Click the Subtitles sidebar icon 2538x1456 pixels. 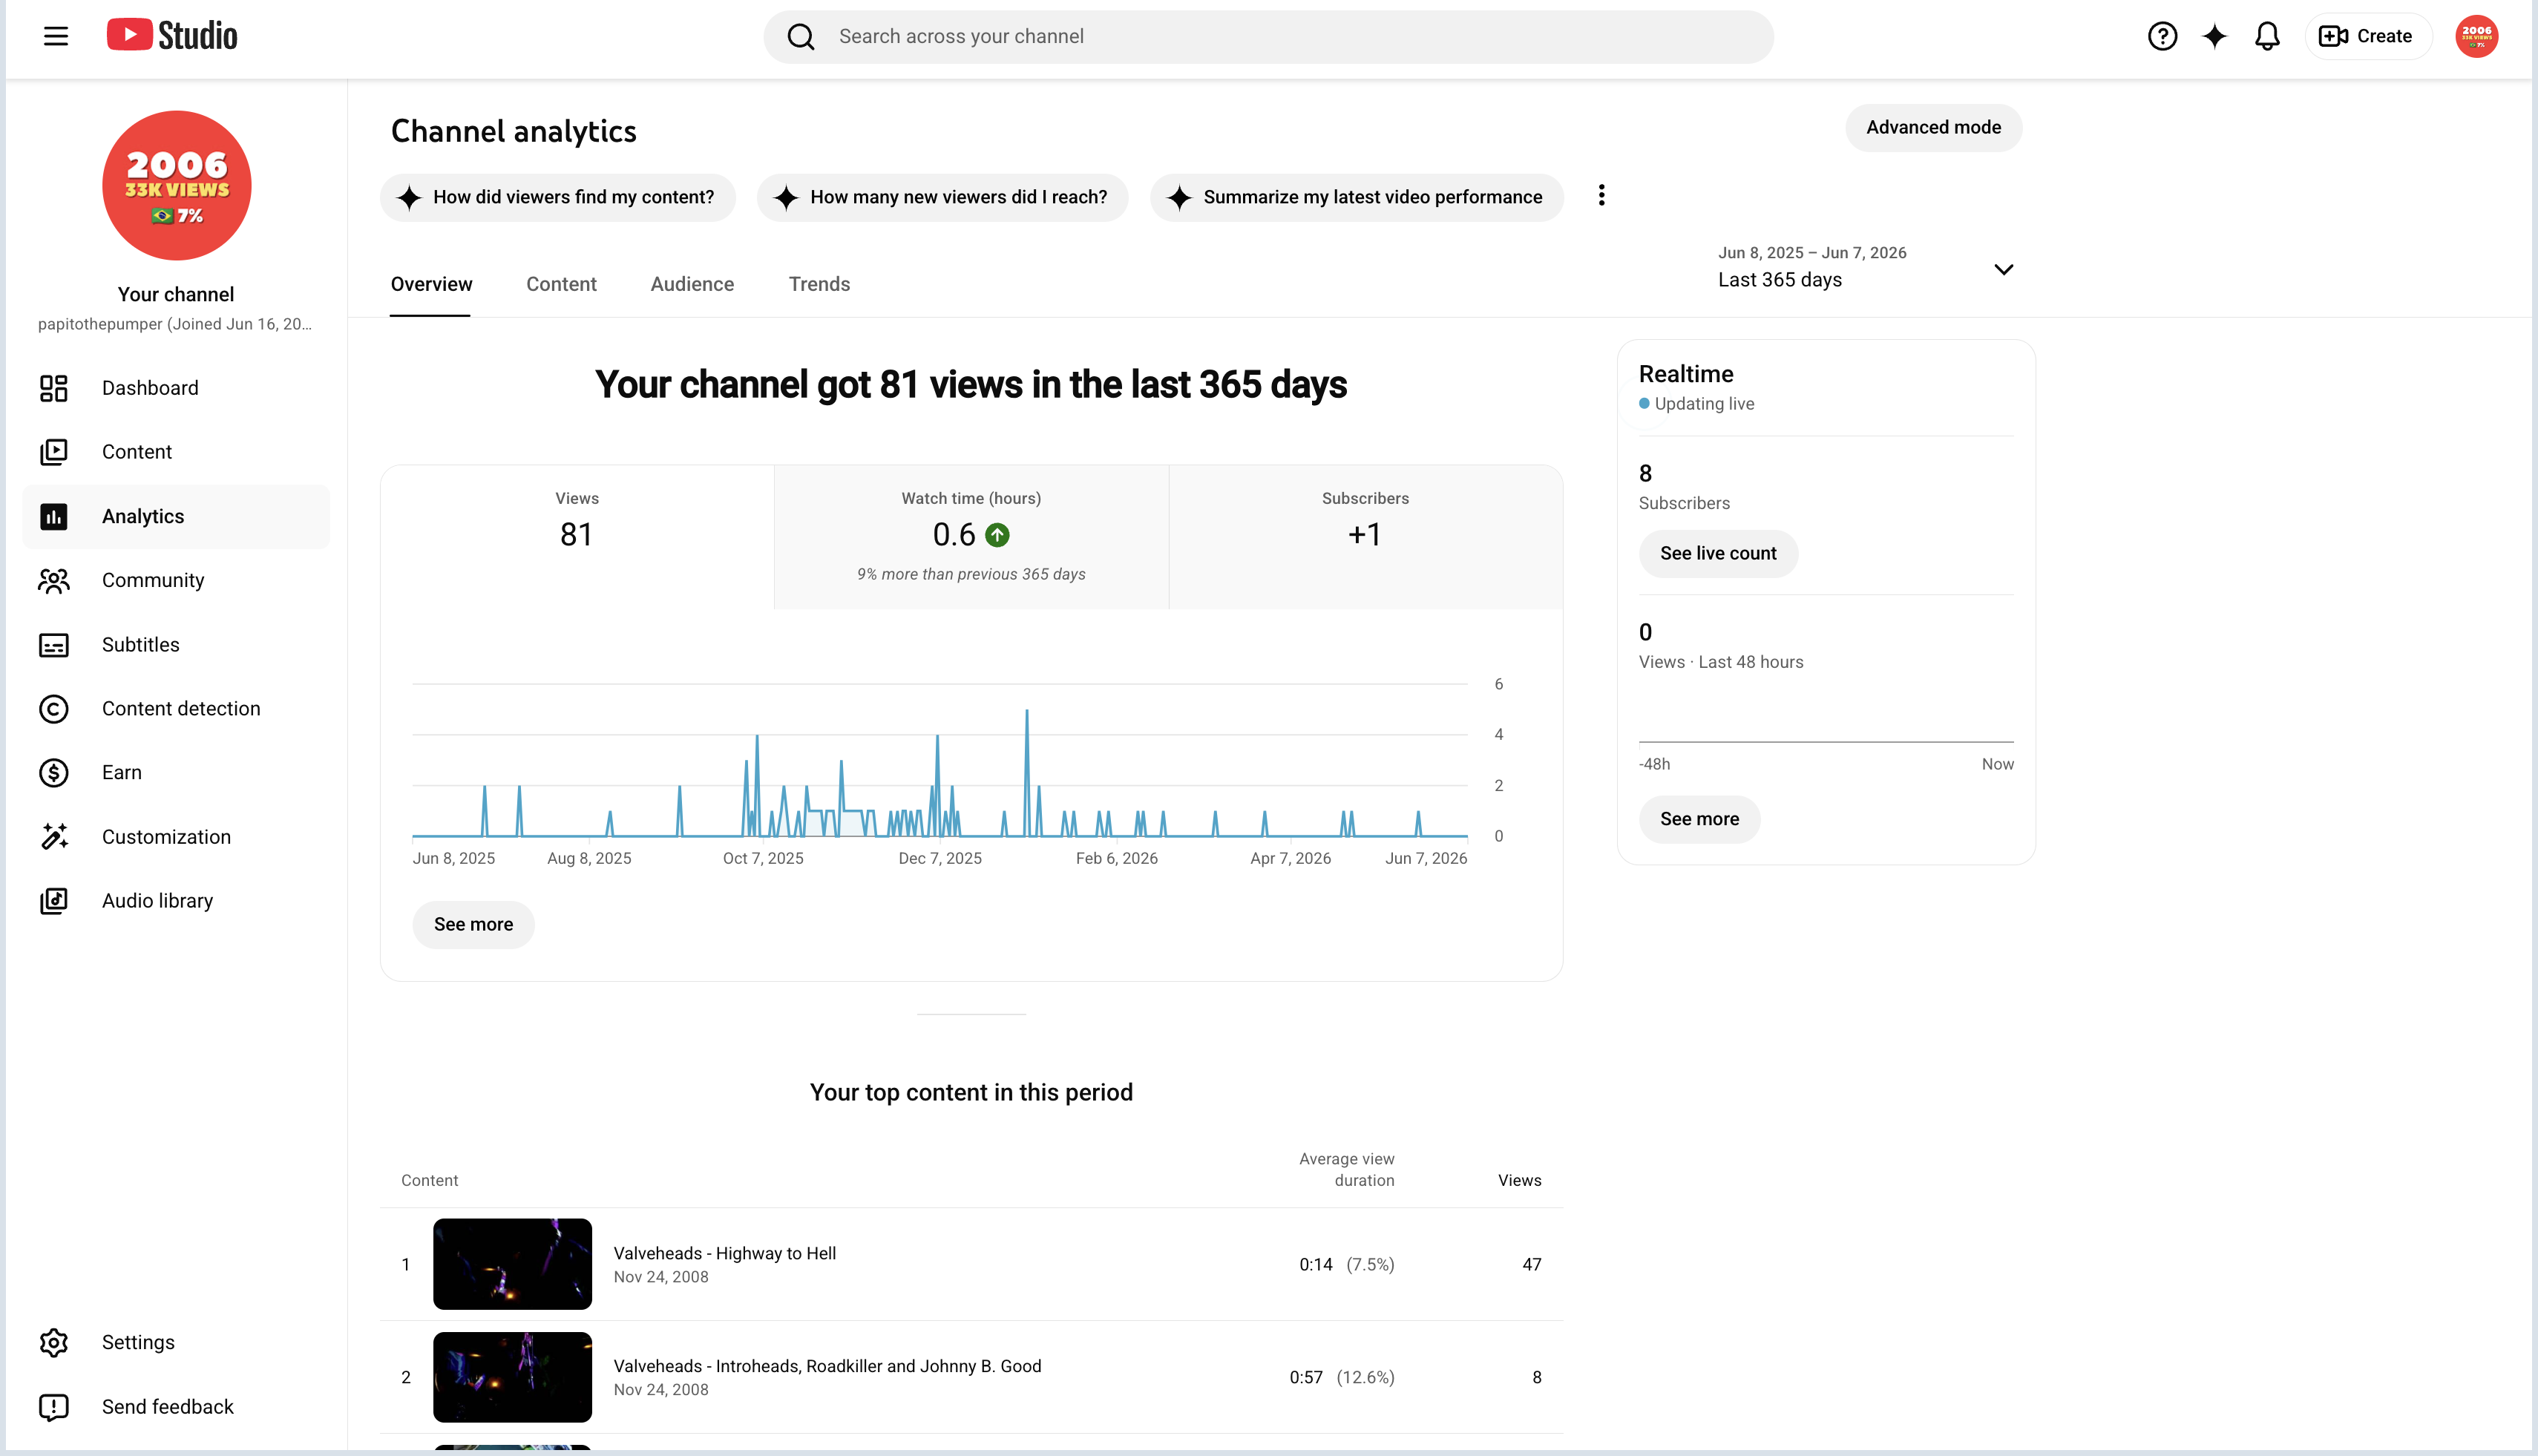[x=54, y=645]
